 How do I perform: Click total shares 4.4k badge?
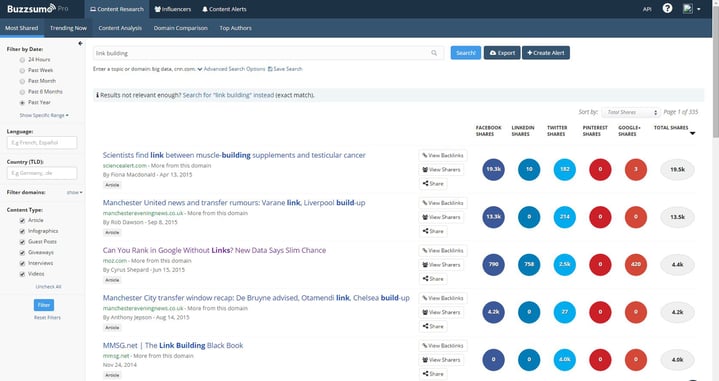[677, 265]
